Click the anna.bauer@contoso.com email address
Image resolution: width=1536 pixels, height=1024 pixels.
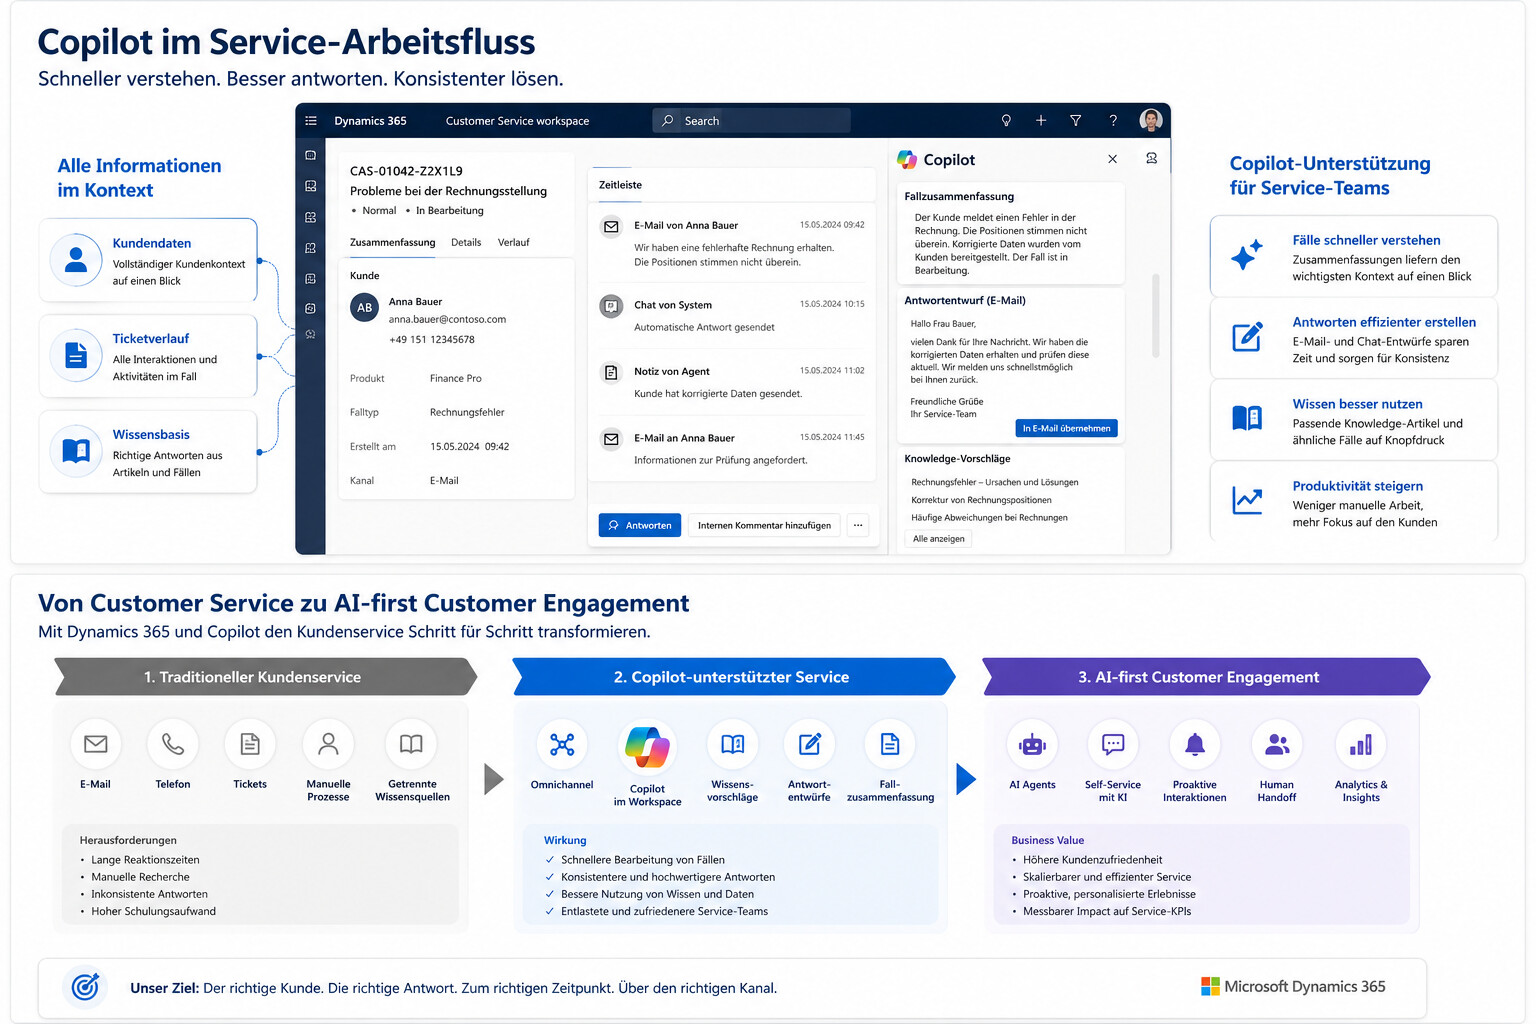(447, 320)
